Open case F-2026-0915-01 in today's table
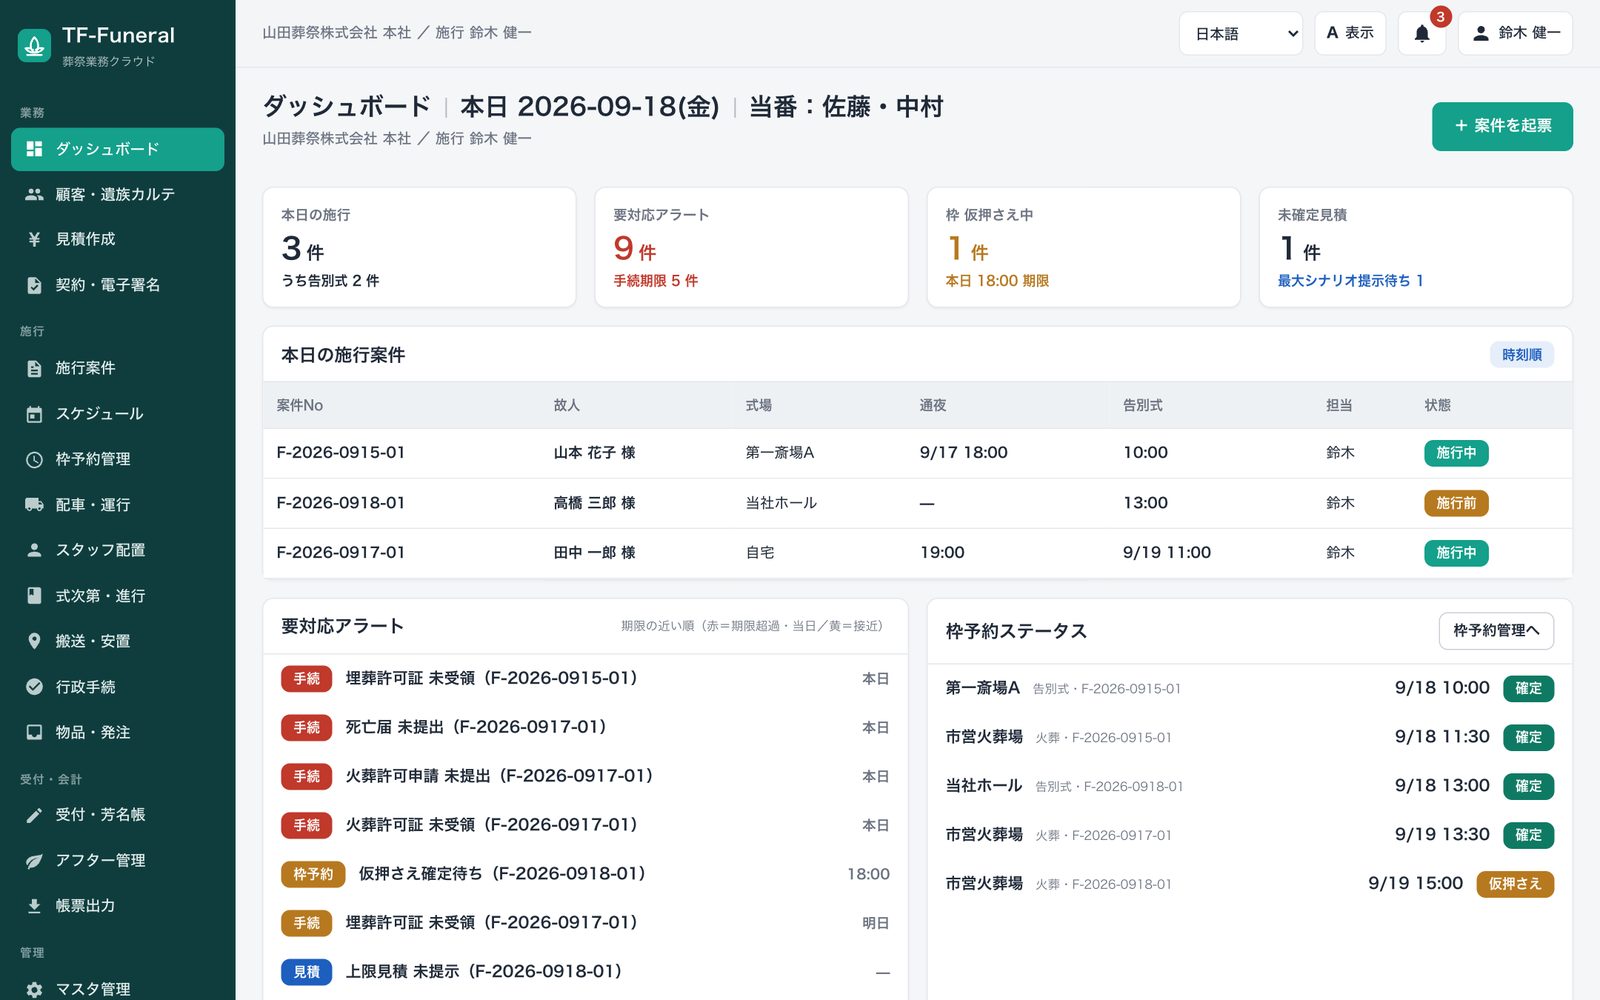Image resolution: width=1600 pixels, height=1000 pixels. (340, 453)
